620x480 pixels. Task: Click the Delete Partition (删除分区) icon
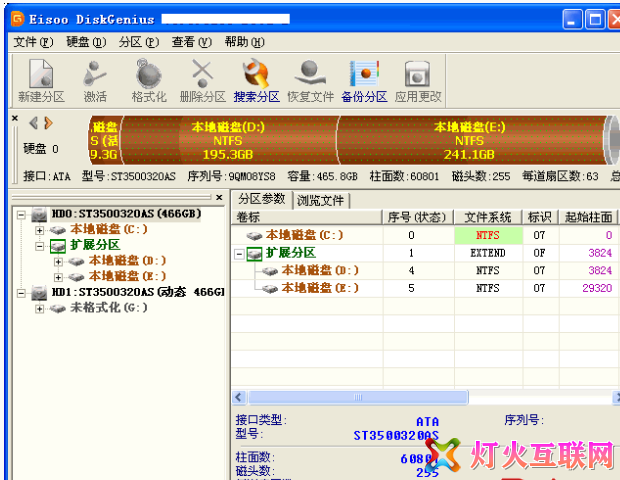coord(202,74)
